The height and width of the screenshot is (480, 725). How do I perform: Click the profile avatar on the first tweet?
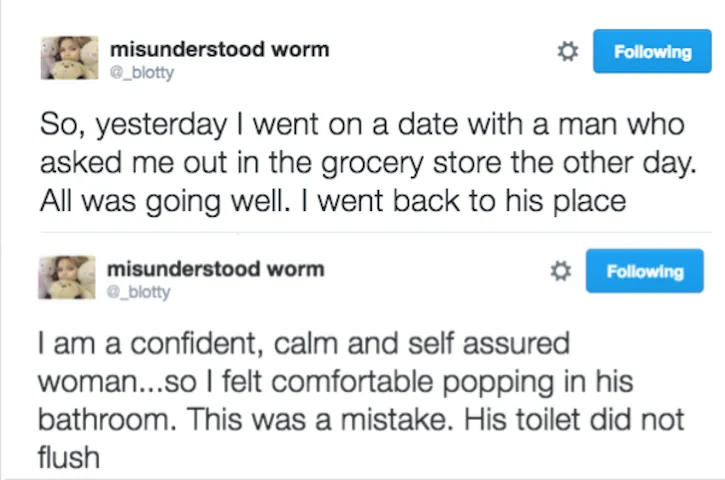pos(69,57)
